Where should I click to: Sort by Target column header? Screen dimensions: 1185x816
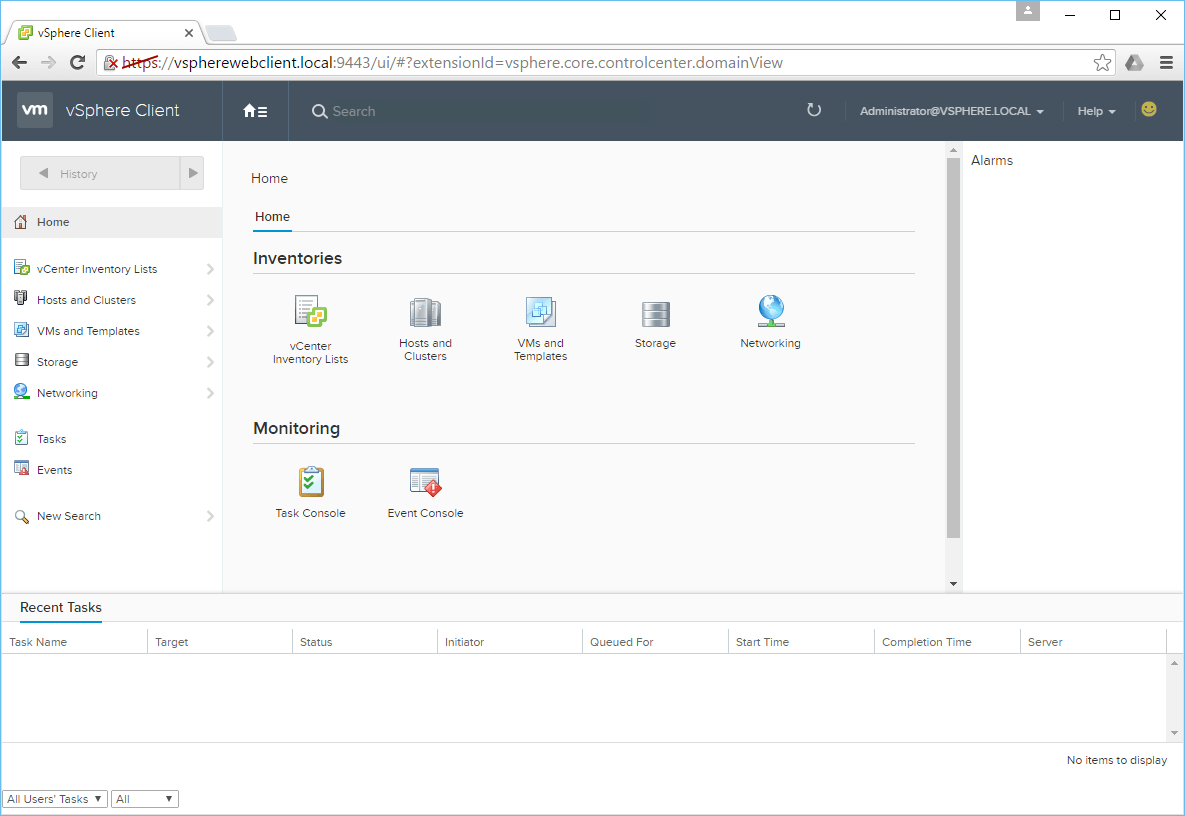[x=219, y=641]
